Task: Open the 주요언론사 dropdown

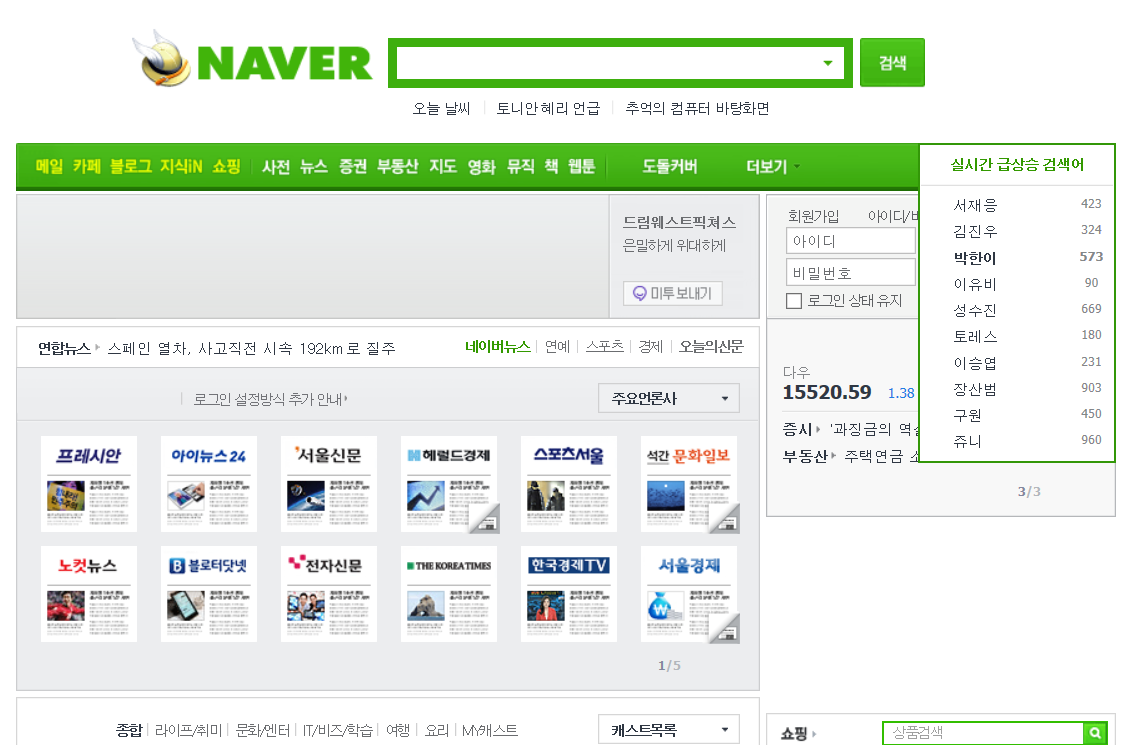Action: click(x=668, y=398)
